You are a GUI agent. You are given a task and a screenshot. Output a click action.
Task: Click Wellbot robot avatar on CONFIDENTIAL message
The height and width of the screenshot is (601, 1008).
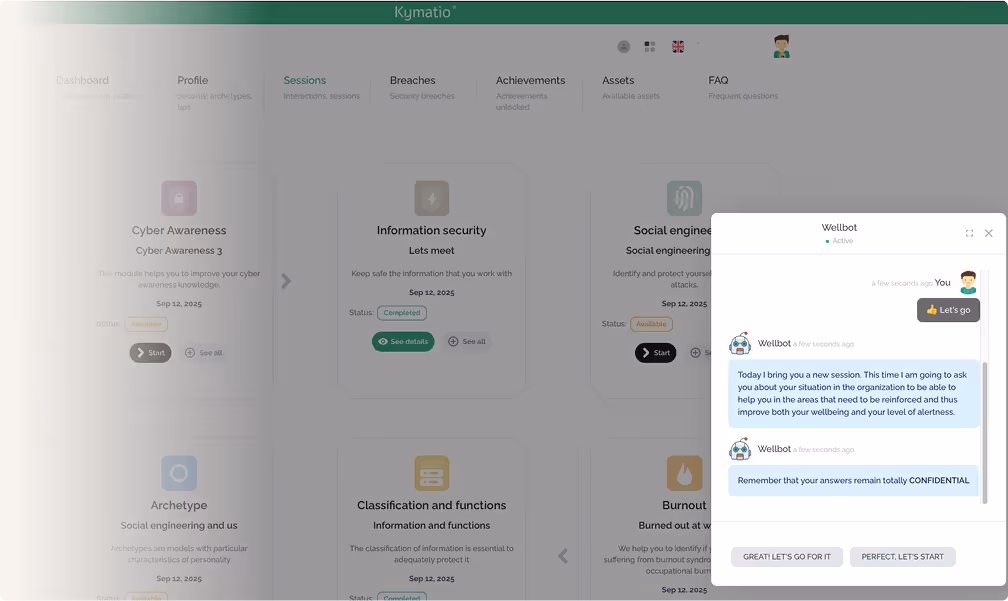[740, 449]
